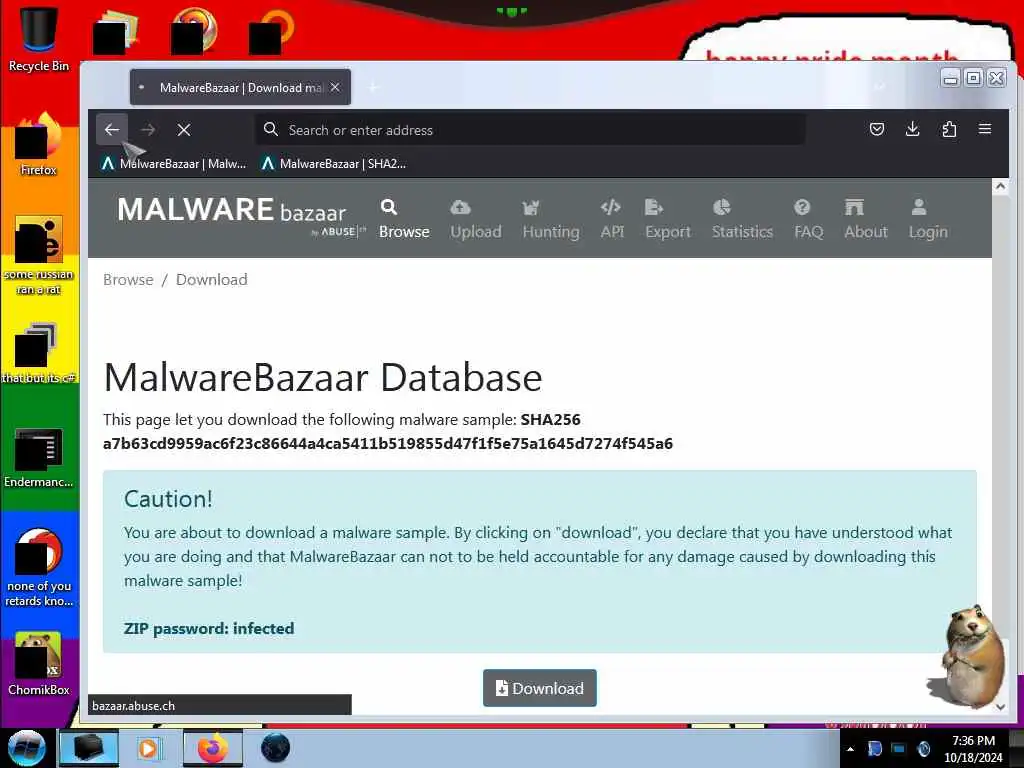1024x768 pixels.
Task: Open the Firefox desktop shortcut
Action: pos(39,144)
